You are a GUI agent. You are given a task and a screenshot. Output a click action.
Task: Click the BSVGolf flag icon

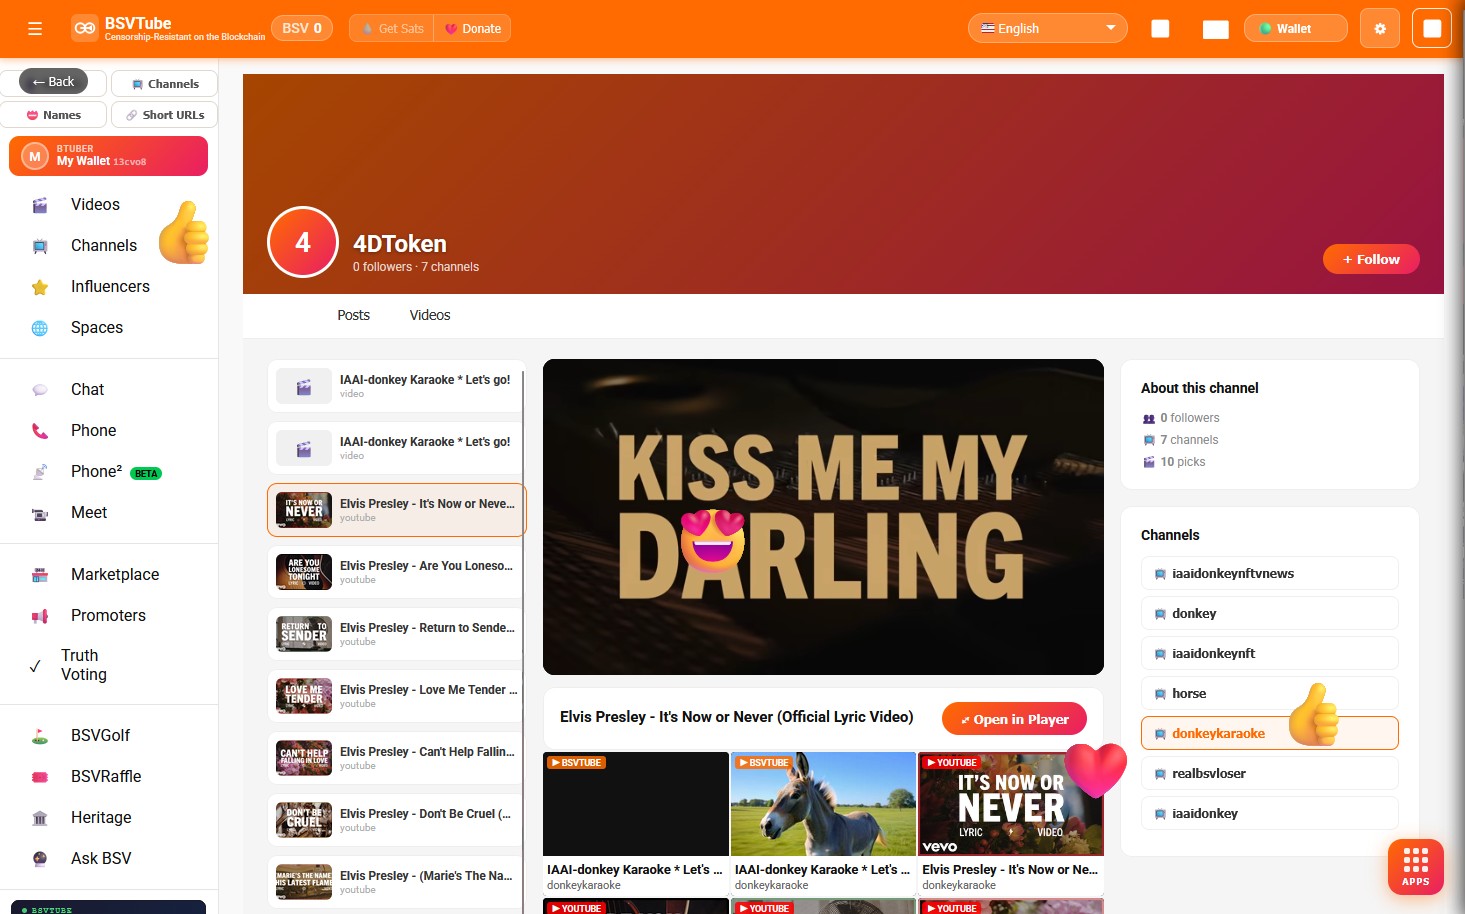pos(40,736)
